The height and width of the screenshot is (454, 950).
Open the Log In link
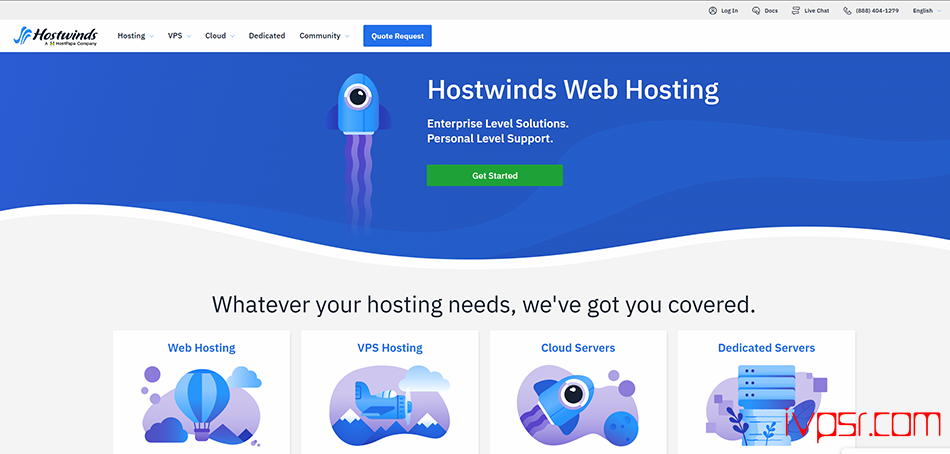click(729, 11)
